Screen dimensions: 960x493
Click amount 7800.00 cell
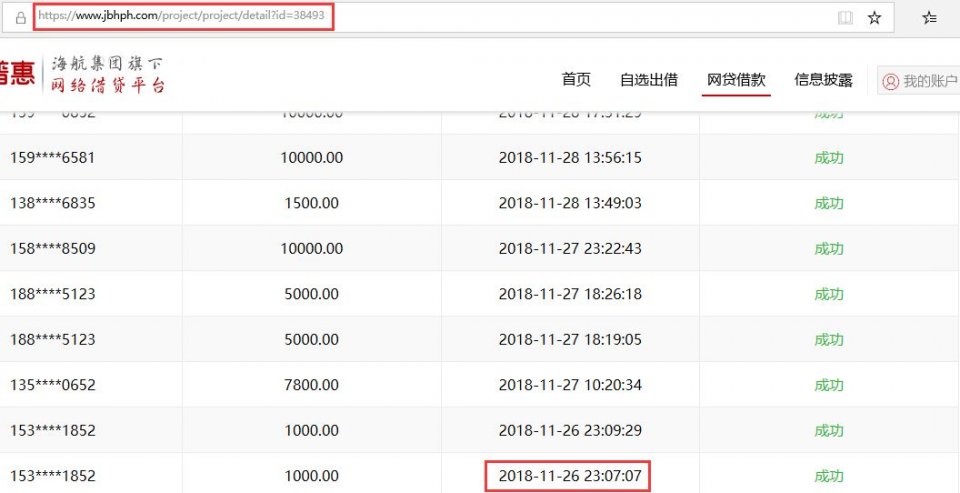312,385
